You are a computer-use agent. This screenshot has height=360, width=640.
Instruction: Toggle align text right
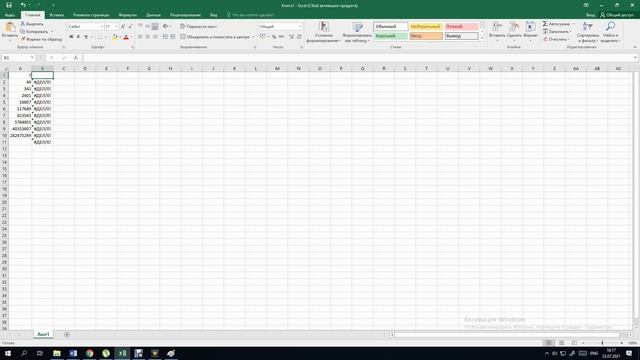[x=155, y=37]
